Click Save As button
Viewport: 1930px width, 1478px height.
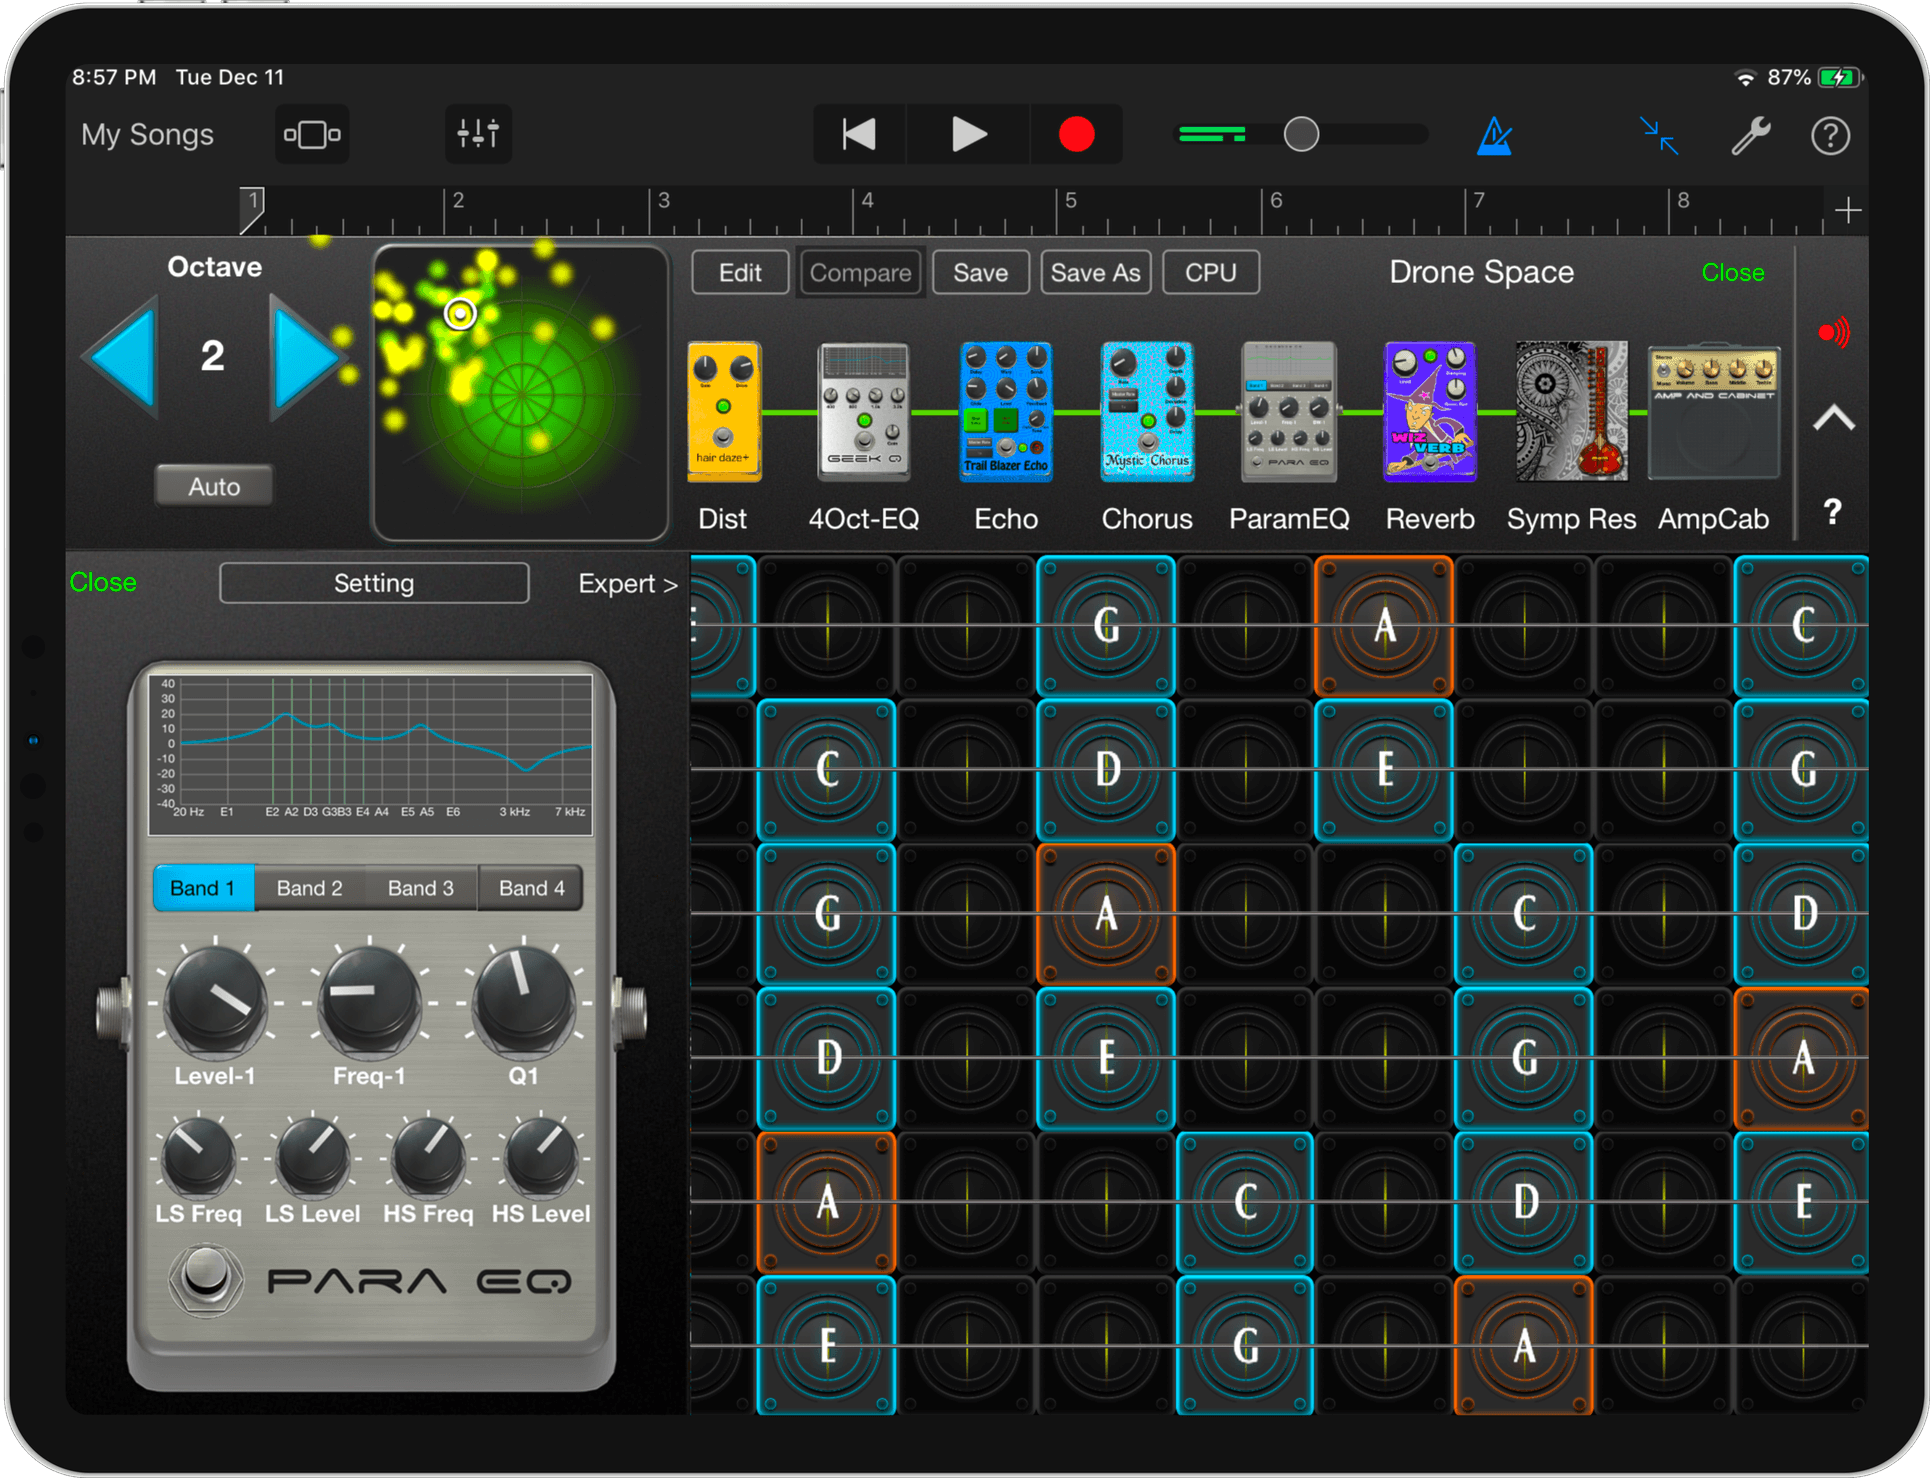tap(1096, 272)
